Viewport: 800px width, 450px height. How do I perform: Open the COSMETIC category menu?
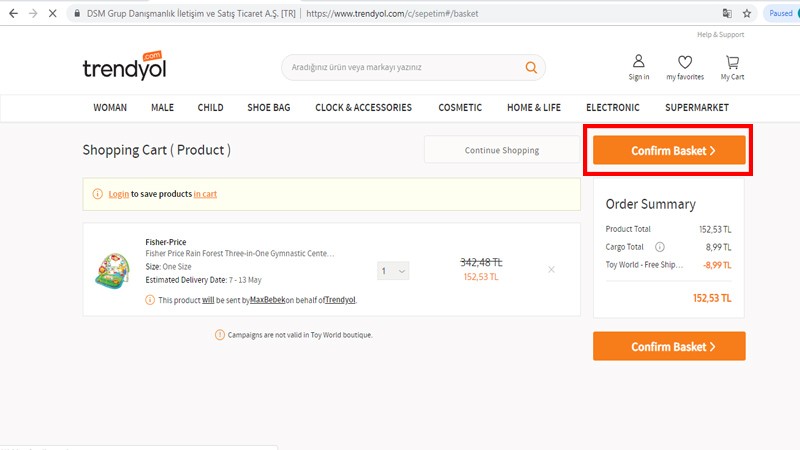[x=460, y=108]
